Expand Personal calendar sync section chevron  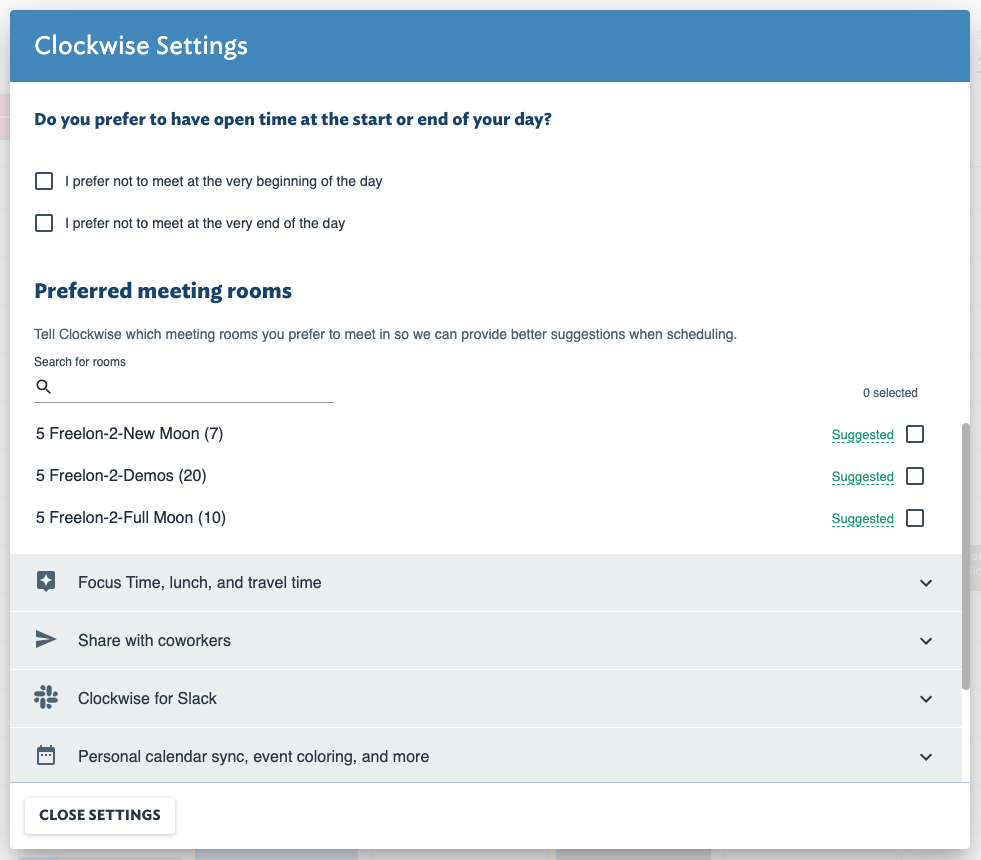tap(926, 757)
